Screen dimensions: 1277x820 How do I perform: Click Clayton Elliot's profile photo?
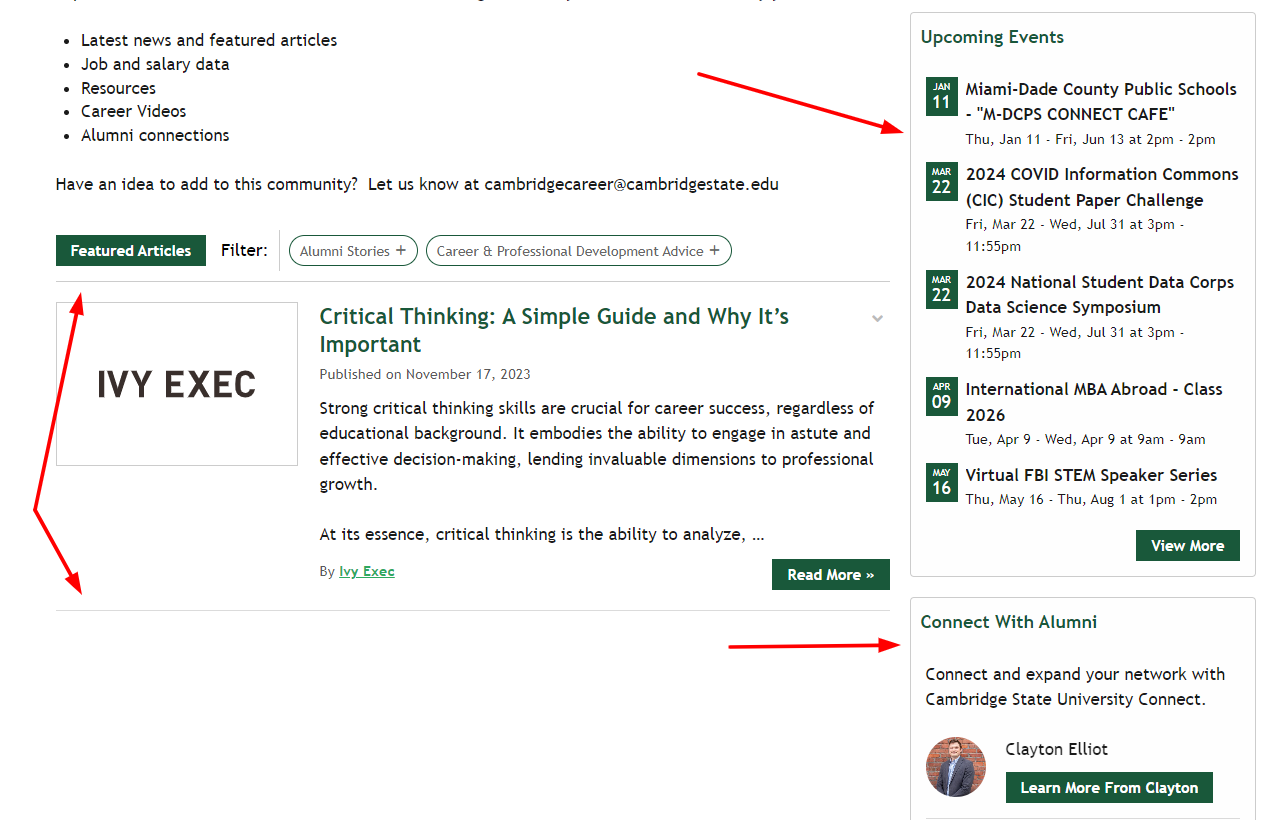(x=955, y=767)
